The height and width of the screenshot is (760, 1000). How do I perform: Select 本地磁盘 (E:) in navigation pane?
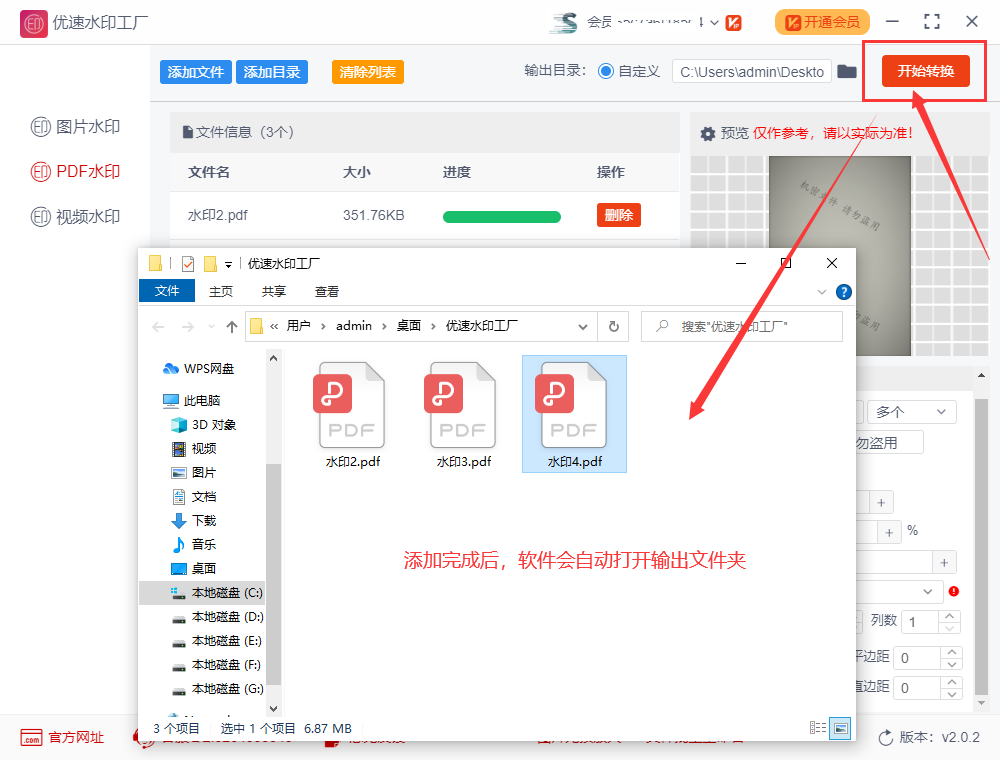pos(217,641)
